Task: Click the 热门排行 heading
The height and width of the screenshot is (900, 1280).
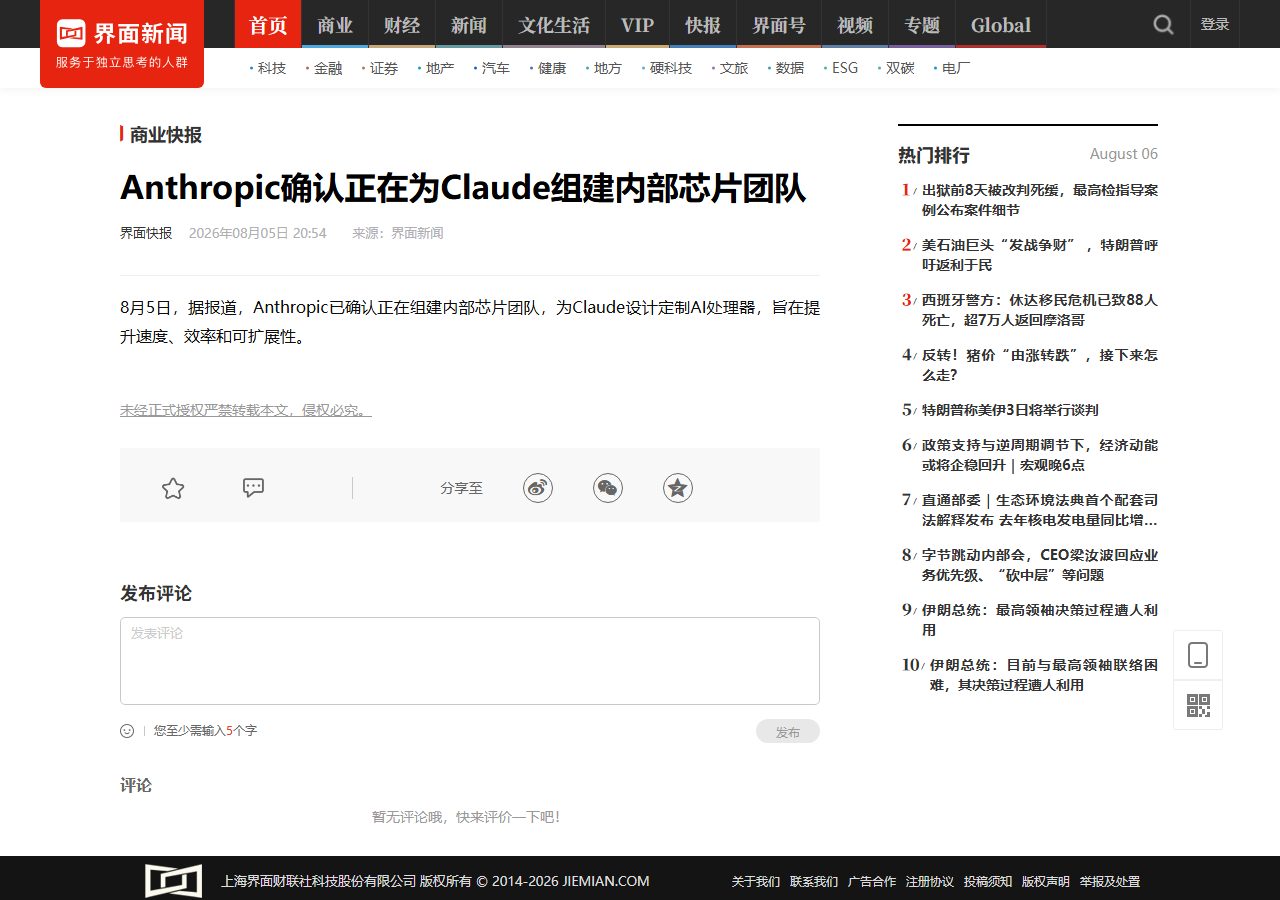Action: click(x=934, y=155)
